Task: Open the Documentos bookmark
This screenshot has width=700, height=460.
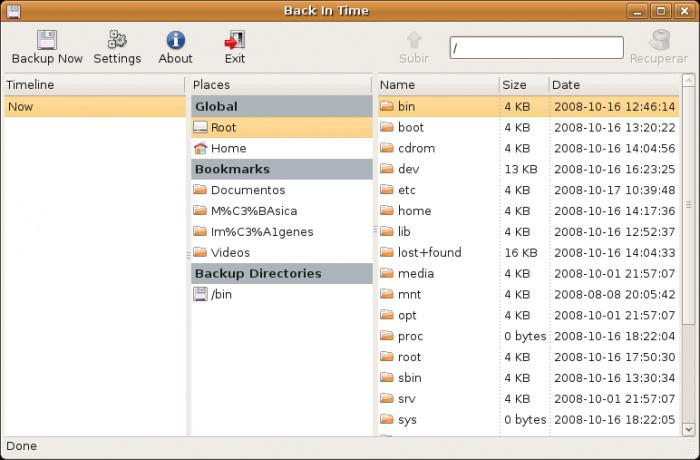Action: 247,190
